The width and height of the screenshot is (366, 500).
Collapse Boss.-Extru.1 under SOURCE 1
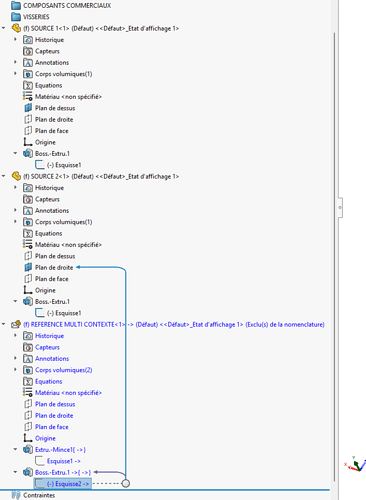(x=15, y=153)
